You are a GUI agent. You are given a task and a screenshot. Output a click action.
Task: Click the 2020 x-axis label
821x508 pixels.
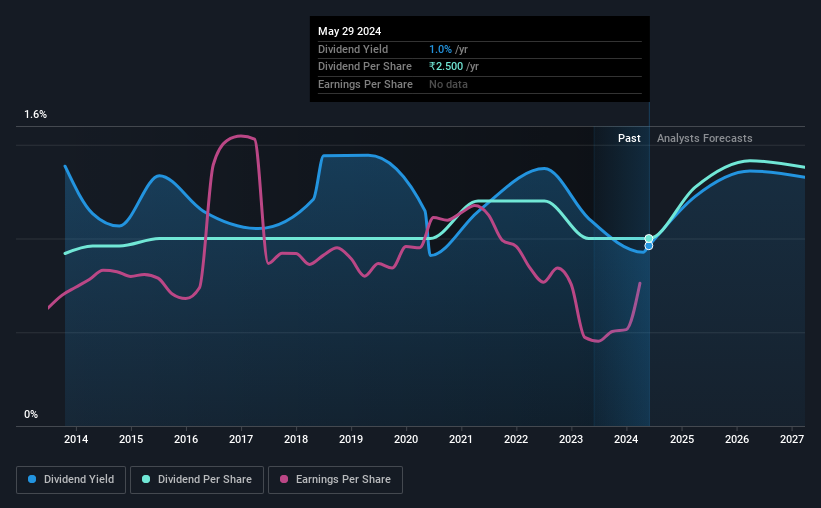pyautogui.click(x=406, y=439)
